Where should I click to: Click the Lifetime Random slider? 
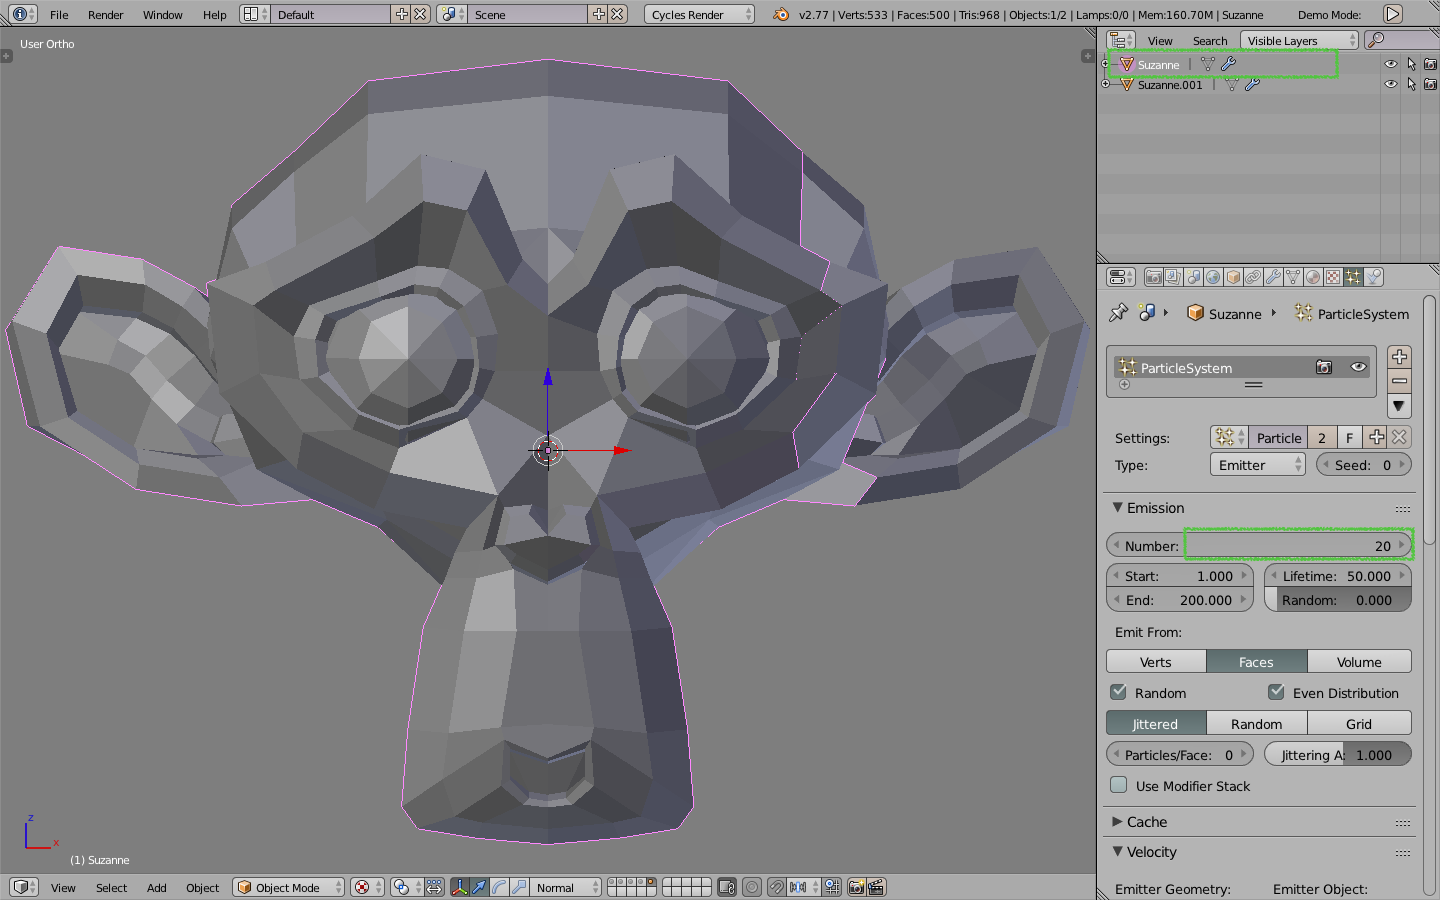point(1338,600)
